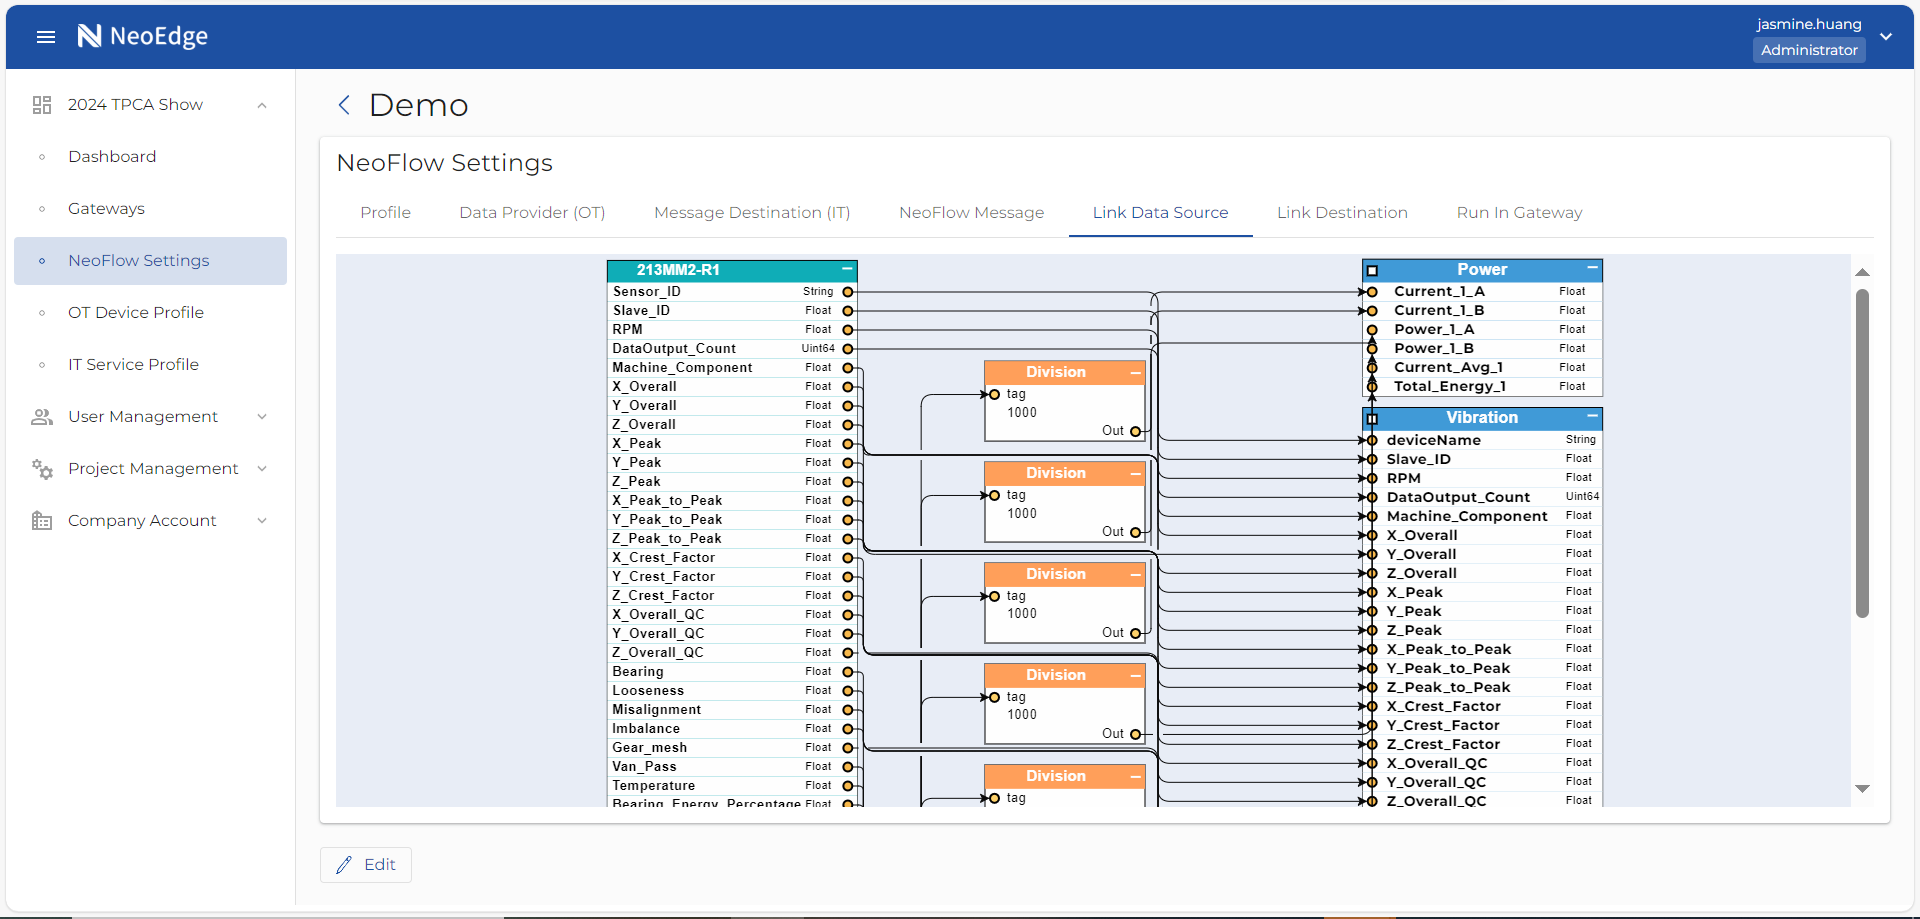This screenshot has width=1920, height=919.
Task: Click the Total_Energy_1 input port
Action: pyautogui.click(x=1372, y=387)
